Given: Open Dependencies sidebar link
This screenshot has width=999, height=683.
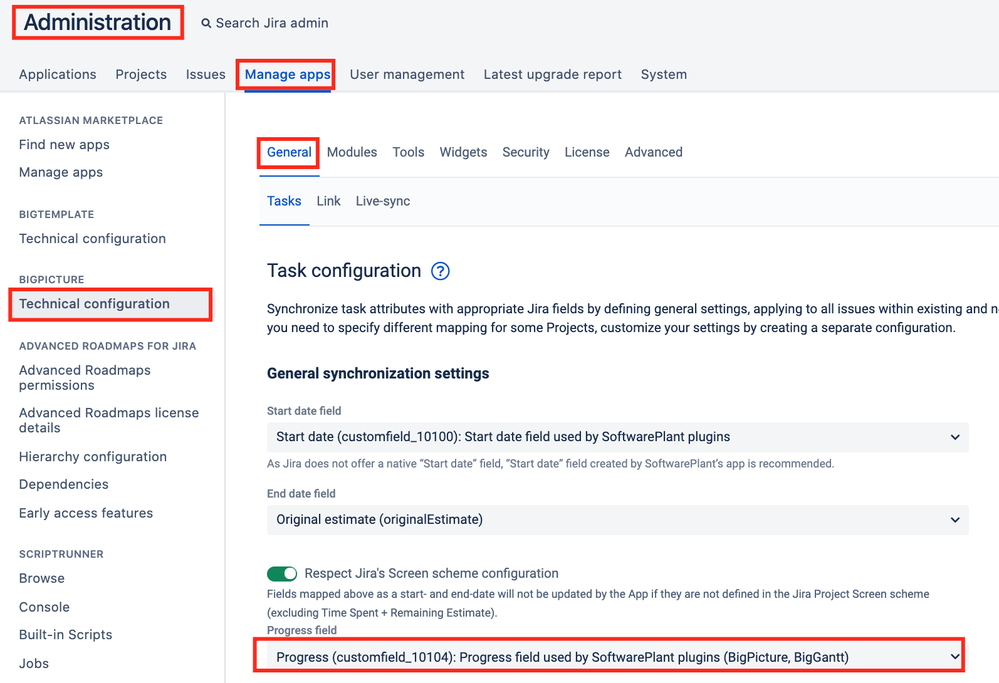Looking at the screenshot, I should [64, 484].
